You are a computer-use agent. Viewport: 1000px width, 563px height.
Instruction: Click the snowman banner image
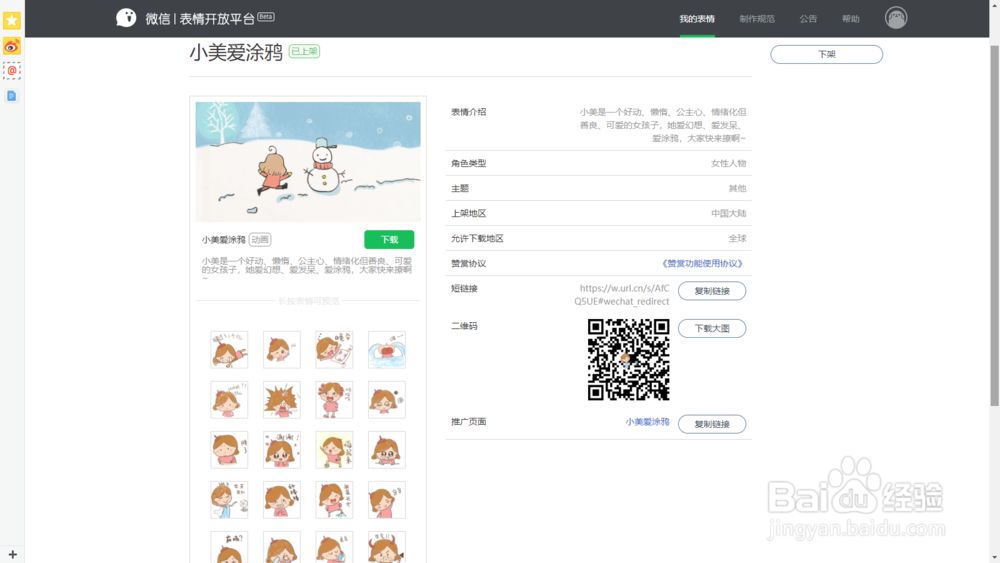tap(308, 162)
